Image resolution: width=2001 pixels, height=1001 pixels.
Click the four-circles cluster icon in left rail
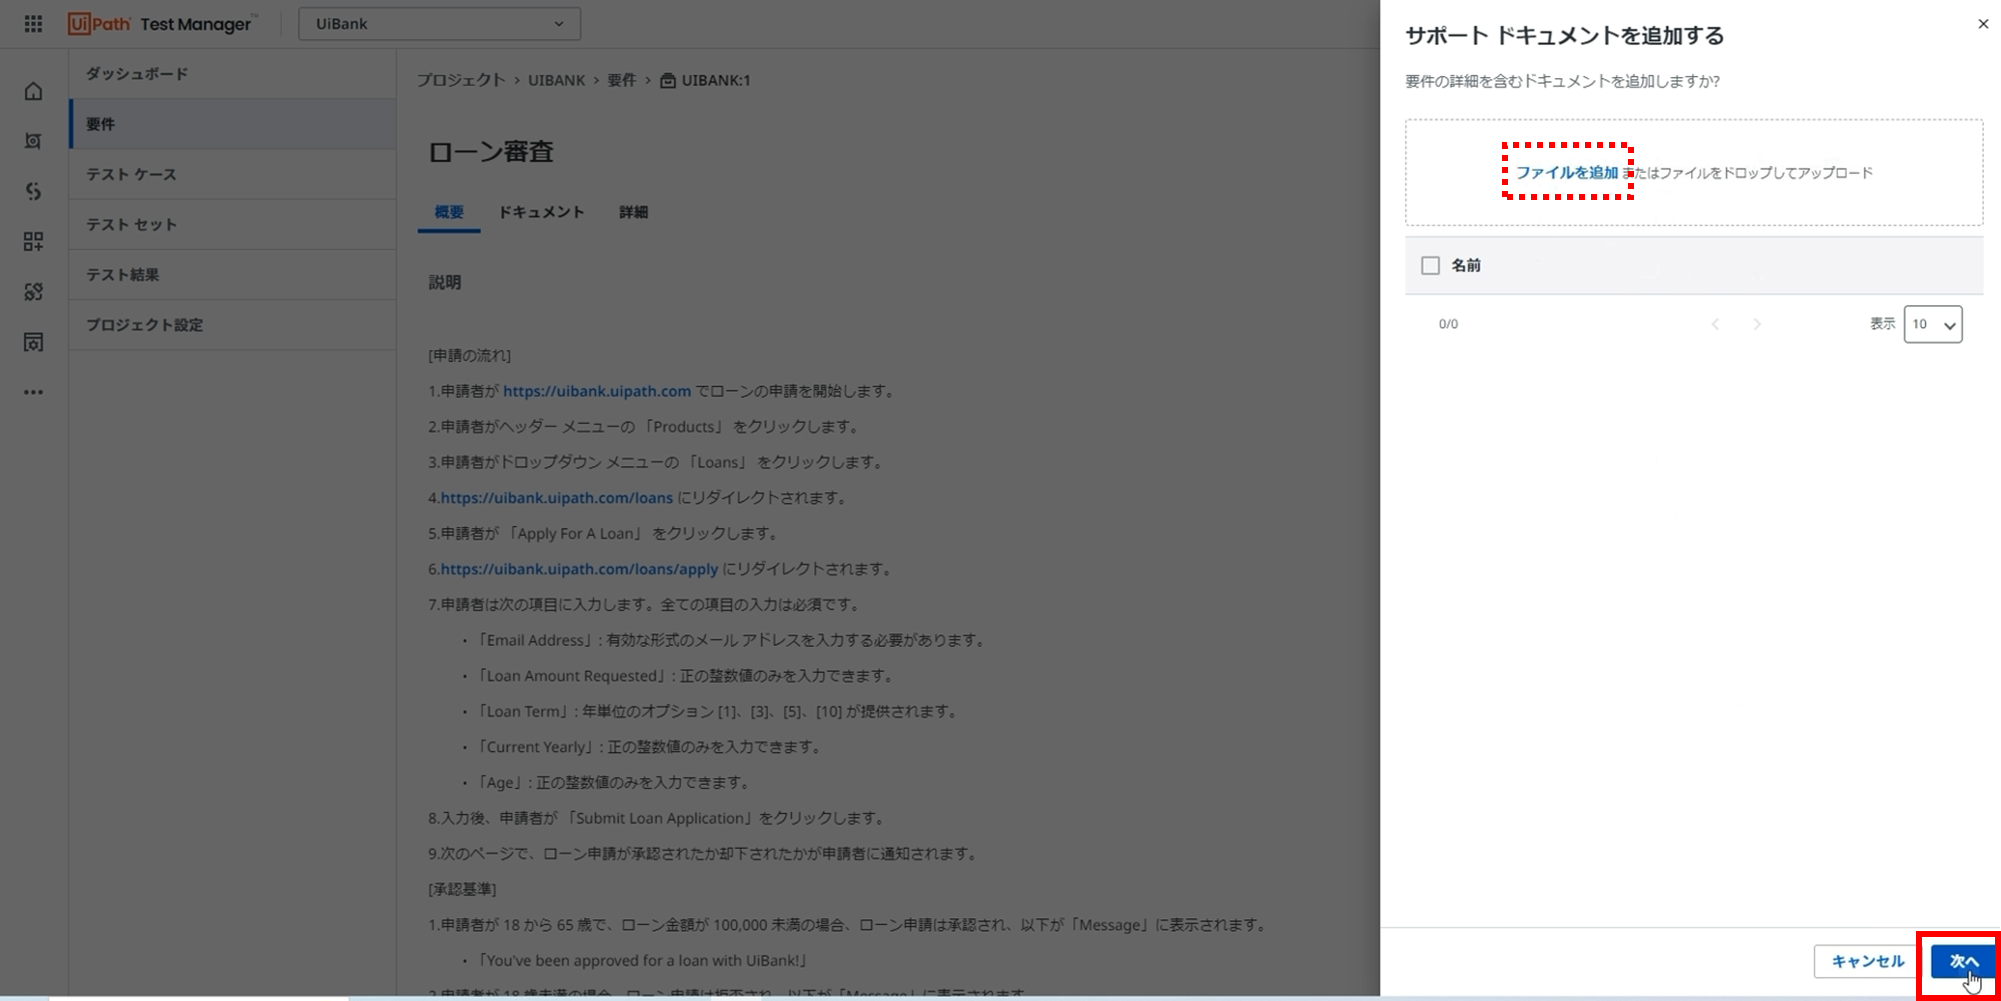click(x=33, y=292)
